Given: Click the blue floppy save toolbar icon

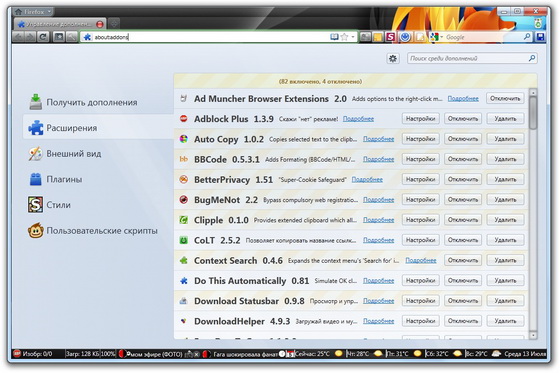Looking at the screenshot, I should pos(540,37).
